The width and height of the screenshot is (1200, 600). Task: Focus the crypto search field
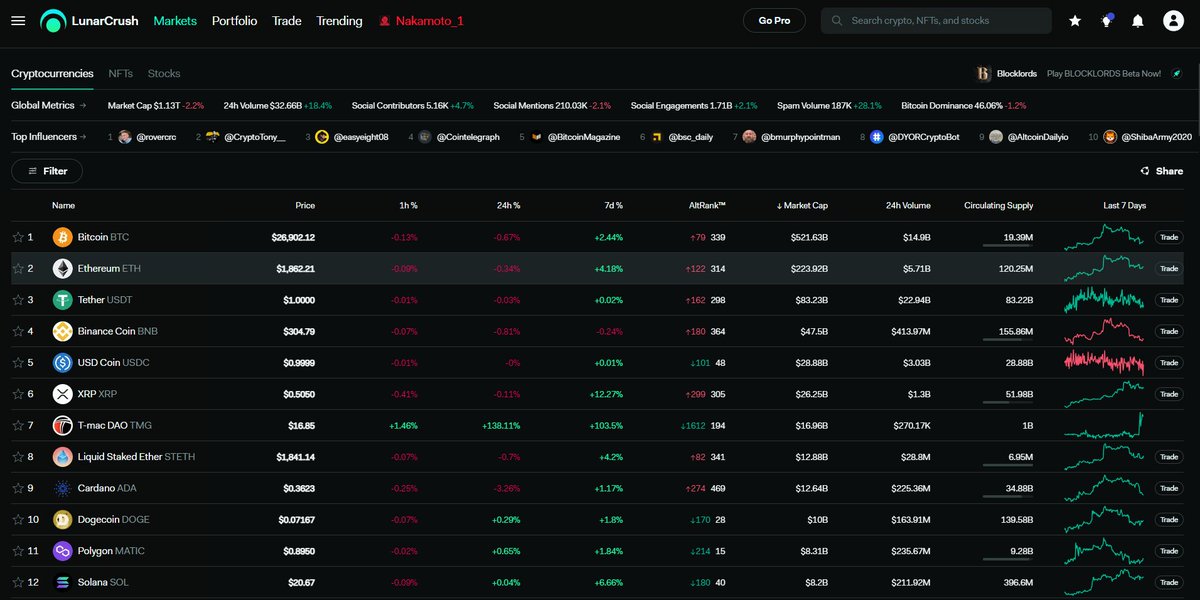(x=936, y=20)
